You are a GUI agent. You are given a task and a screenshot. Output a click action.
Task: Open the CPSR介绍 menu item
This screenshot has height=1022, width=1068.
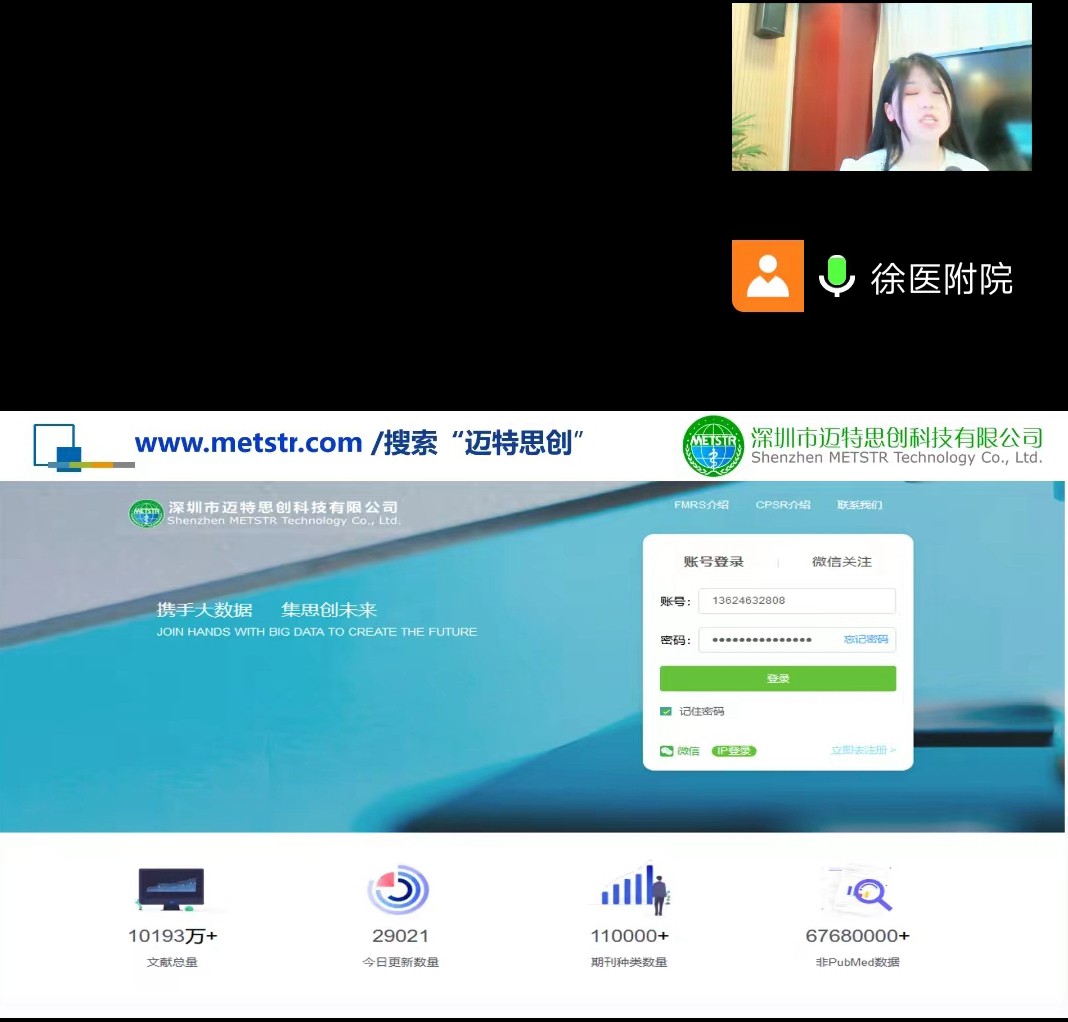pyautogui.click(x=782, y=505)
